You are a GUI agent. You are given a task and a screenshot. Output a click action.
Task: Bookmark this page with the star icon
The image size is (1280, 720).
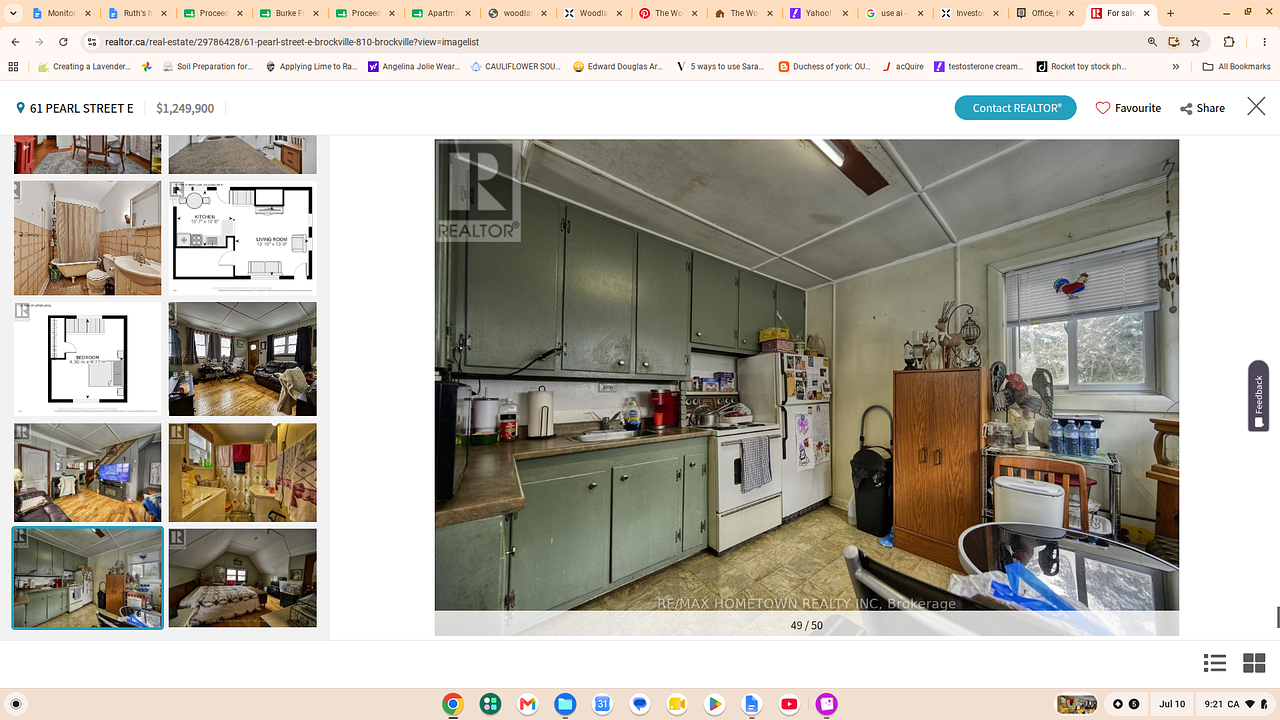coord(1196,42)
